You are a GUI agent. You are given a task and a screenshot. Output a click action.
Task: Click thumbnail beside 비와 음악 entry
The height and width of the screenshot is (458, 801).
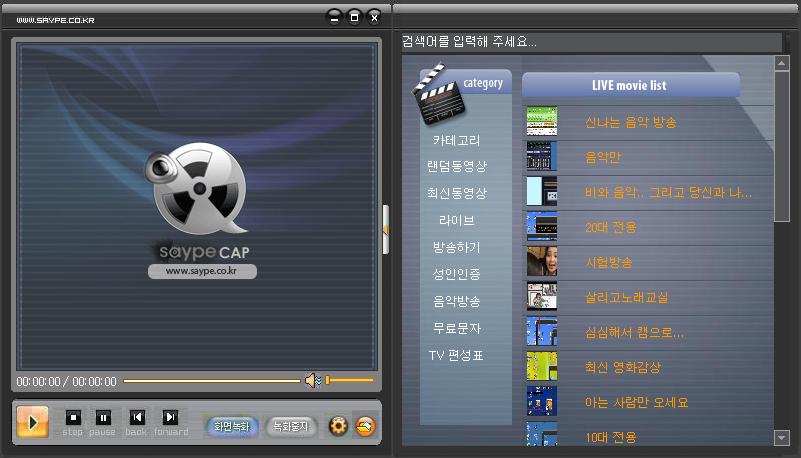[x=541, y=191]
